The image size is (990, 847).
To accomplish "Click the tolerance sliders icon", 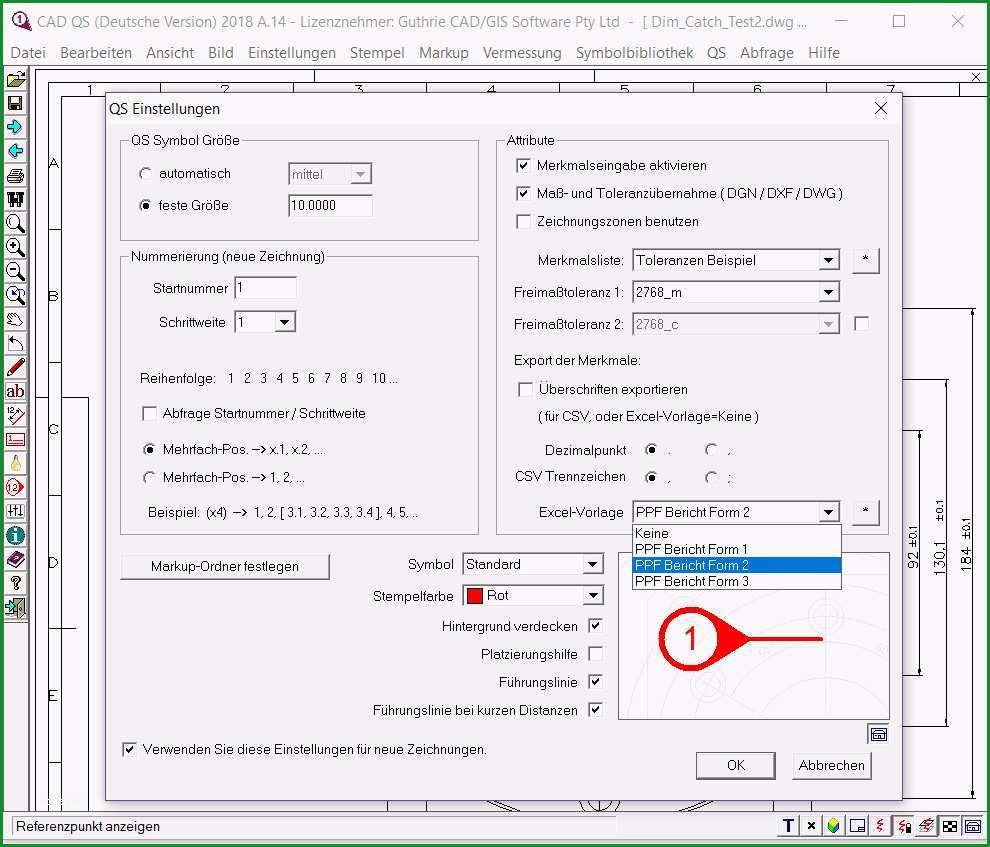I will pos(15,511).
